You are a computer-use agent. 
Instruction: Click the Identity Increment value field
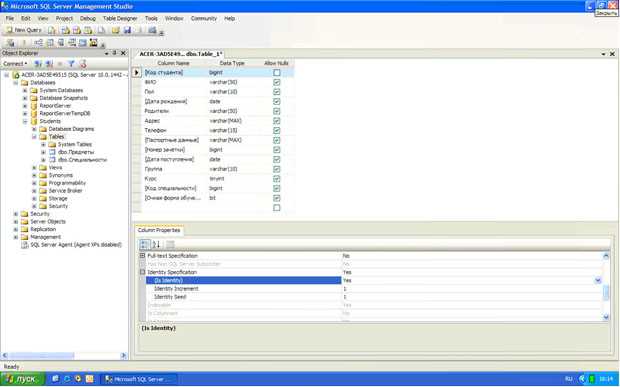coord(471,289)
